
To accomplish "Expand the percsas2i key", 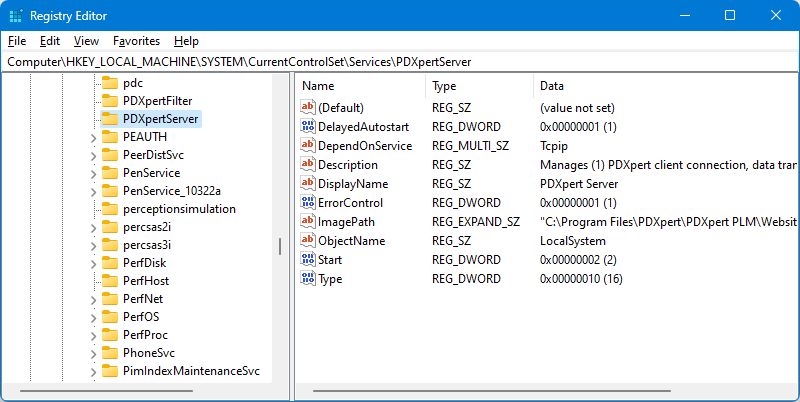I will click(x=93, y=228).
